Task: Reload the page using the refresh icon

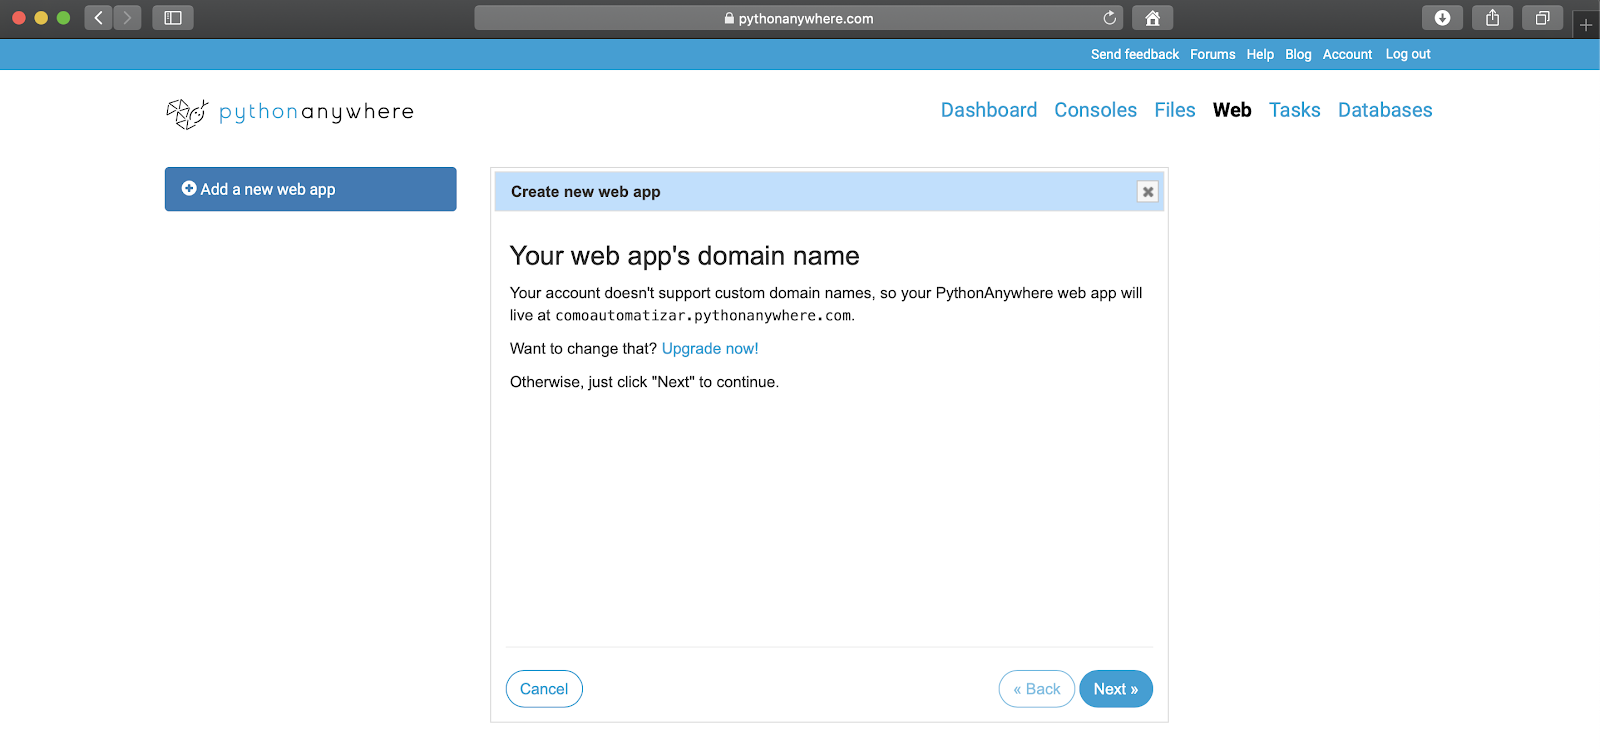Action: (x=1109, y=18)
